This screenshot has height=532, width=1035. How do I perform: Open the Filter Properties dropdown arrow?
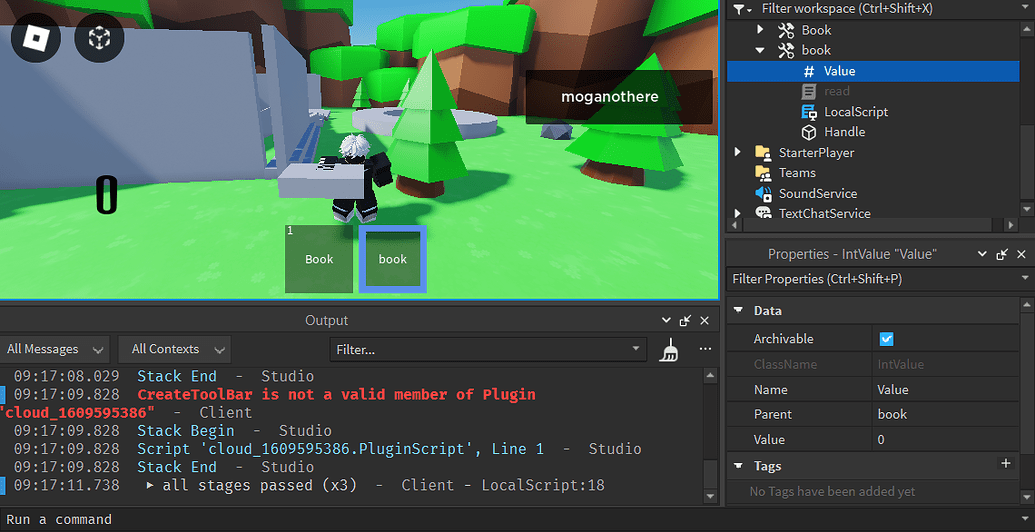(1025, 279)
